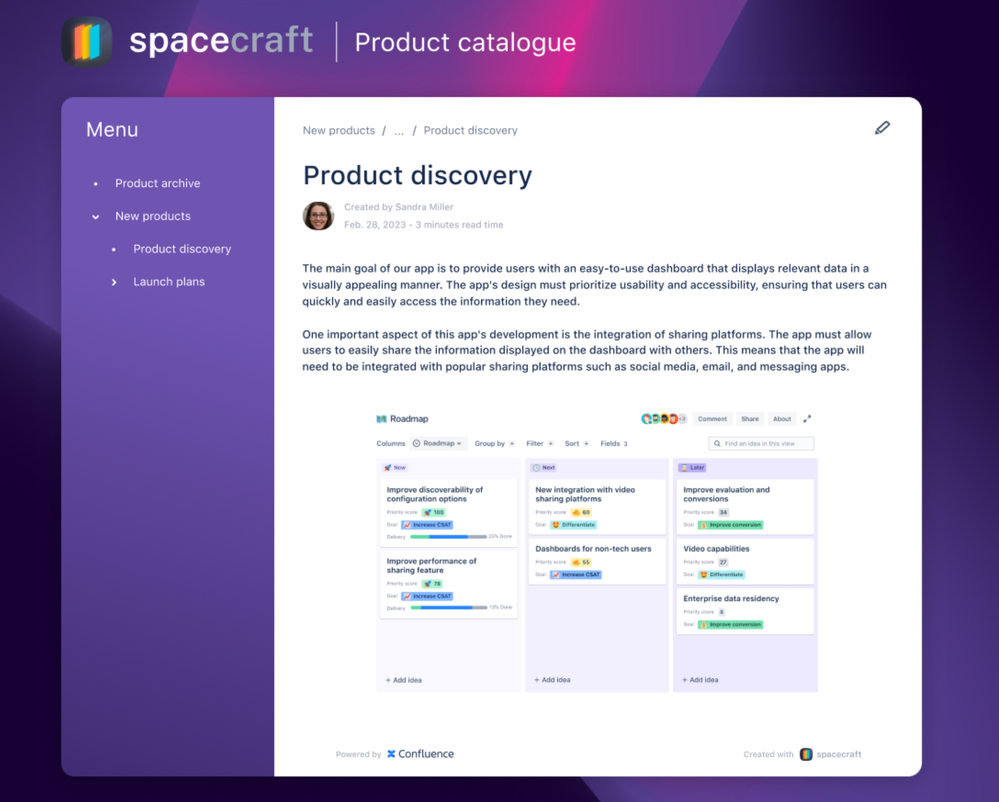999x802 pixels.
Task: Click the priority score 55 fire badge
Action: coord(581,562)
